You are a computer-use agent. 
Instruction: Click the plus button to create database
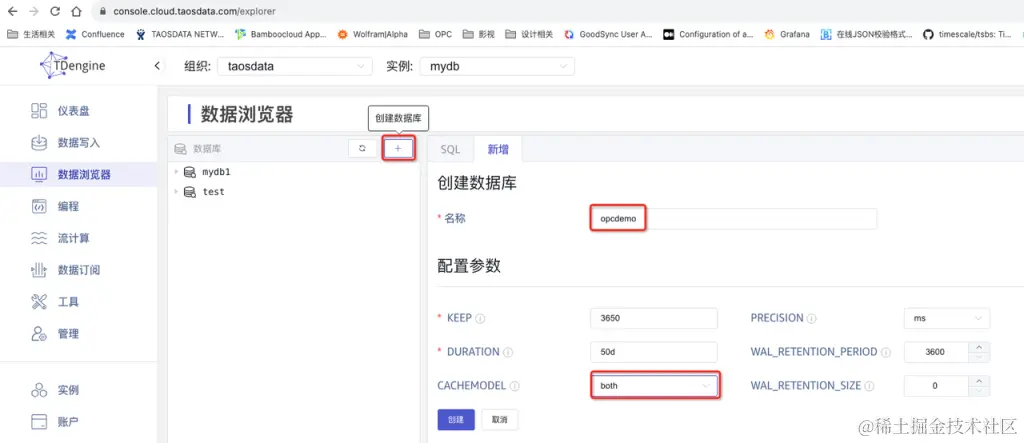tap(398, 149)
